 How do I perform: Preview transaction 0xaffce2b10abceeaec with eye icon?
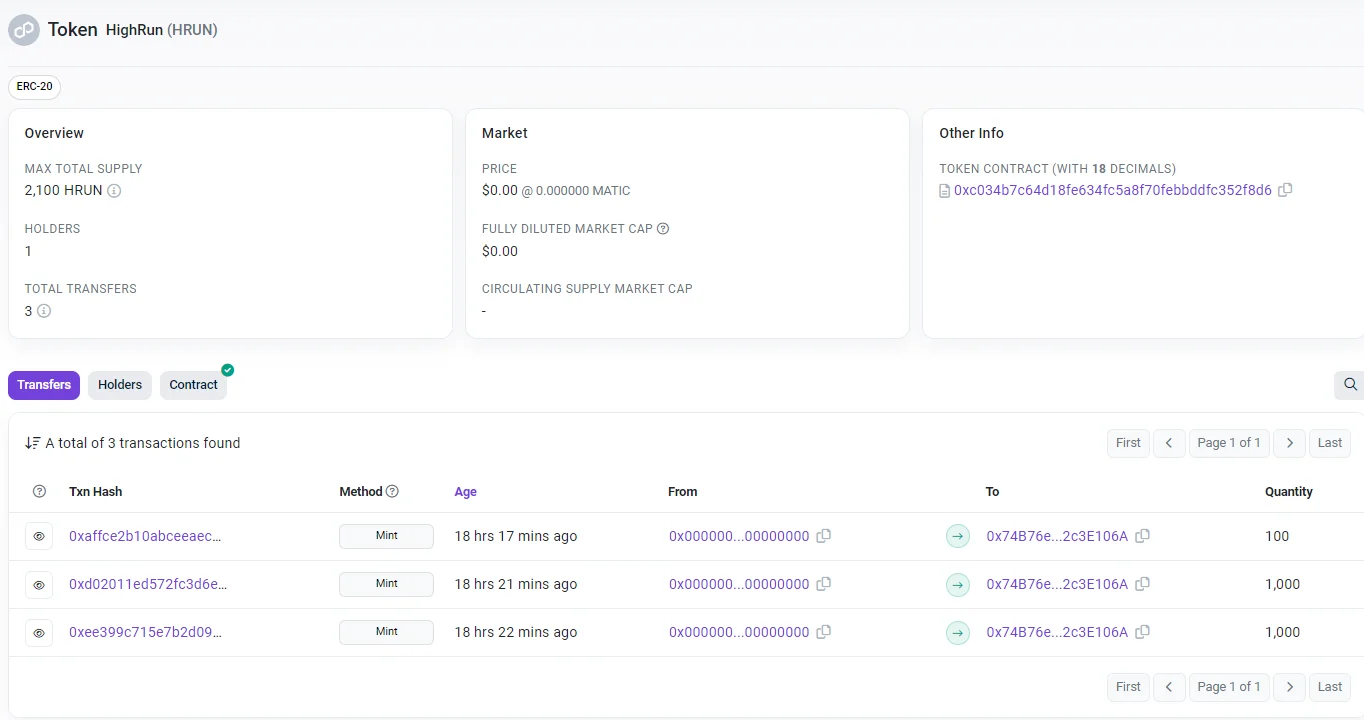coord(39,537)
